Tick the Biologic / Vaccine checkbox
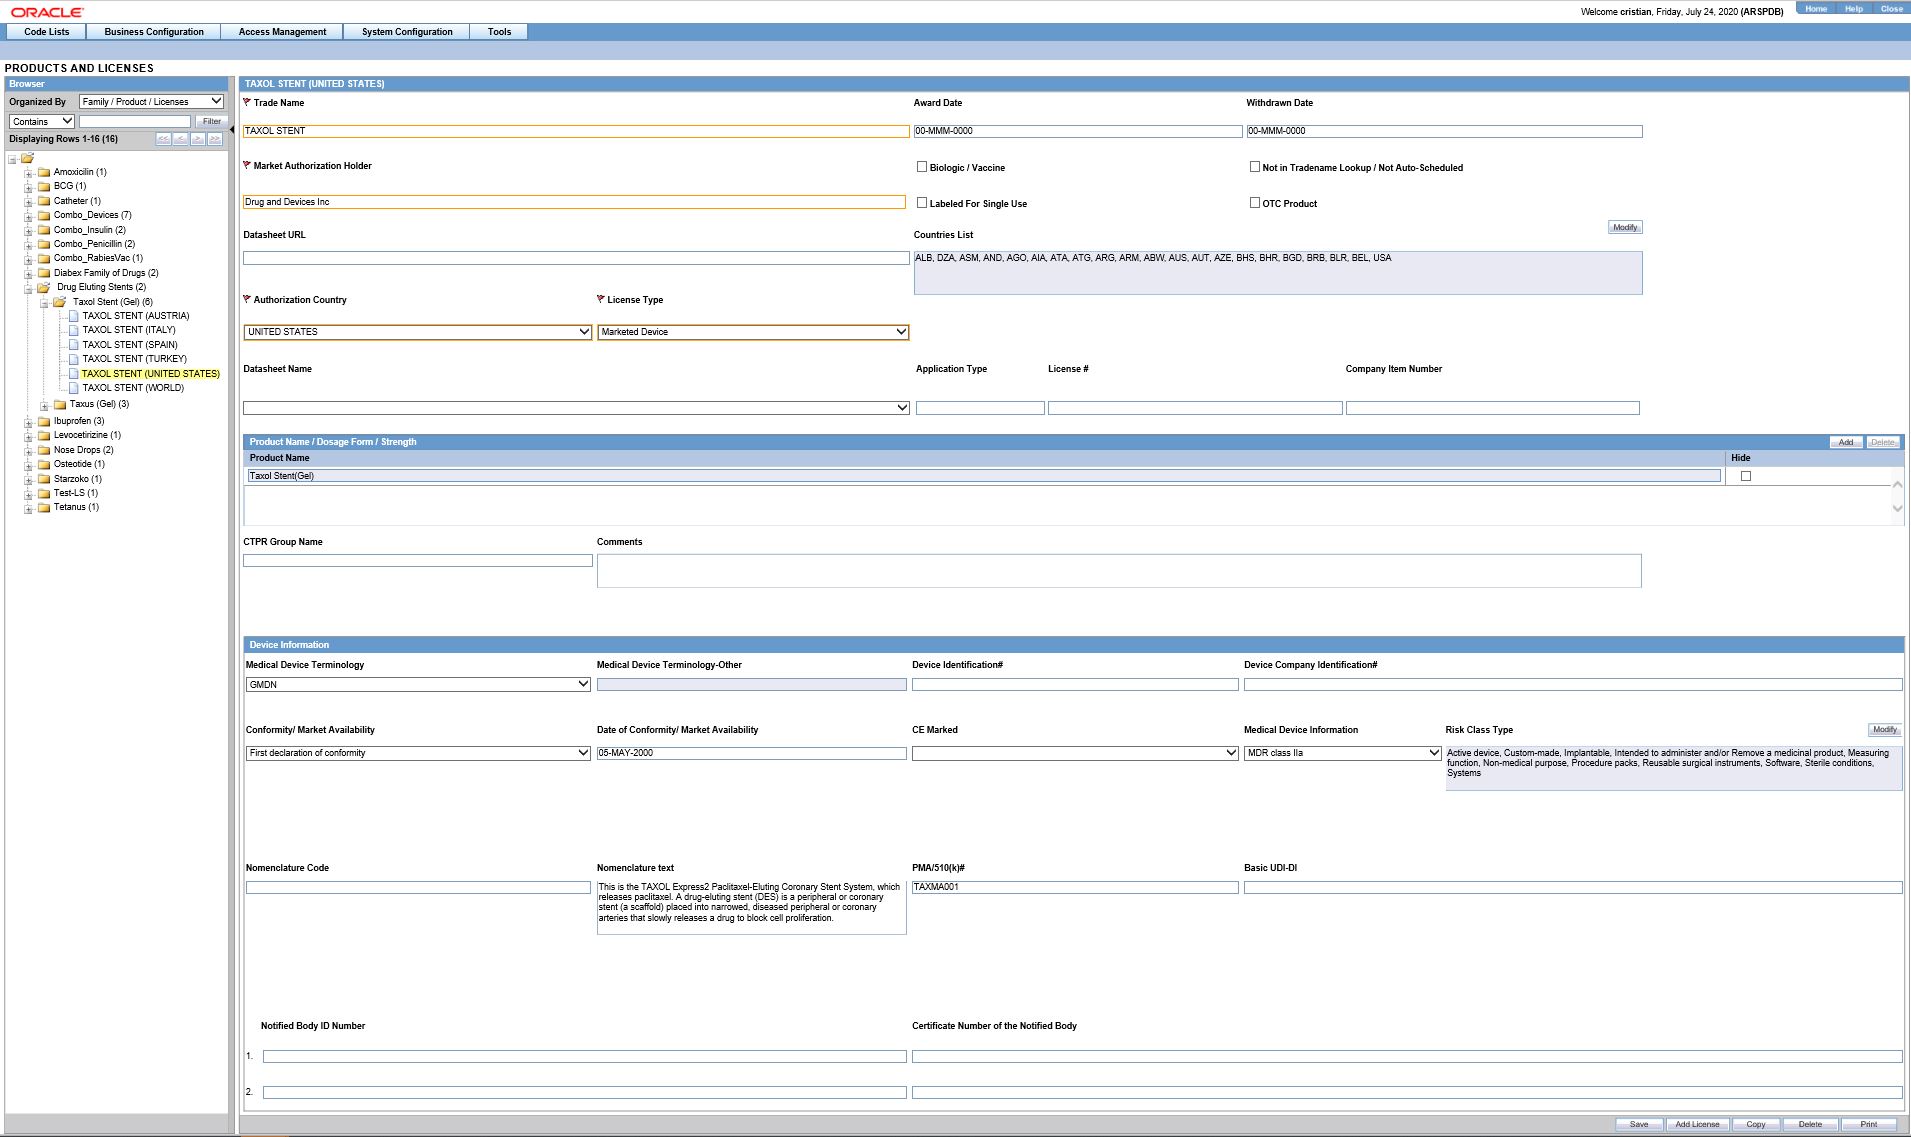Image resolution: width=1911 pixels, height=1137 pixels. tap(922, 167)
